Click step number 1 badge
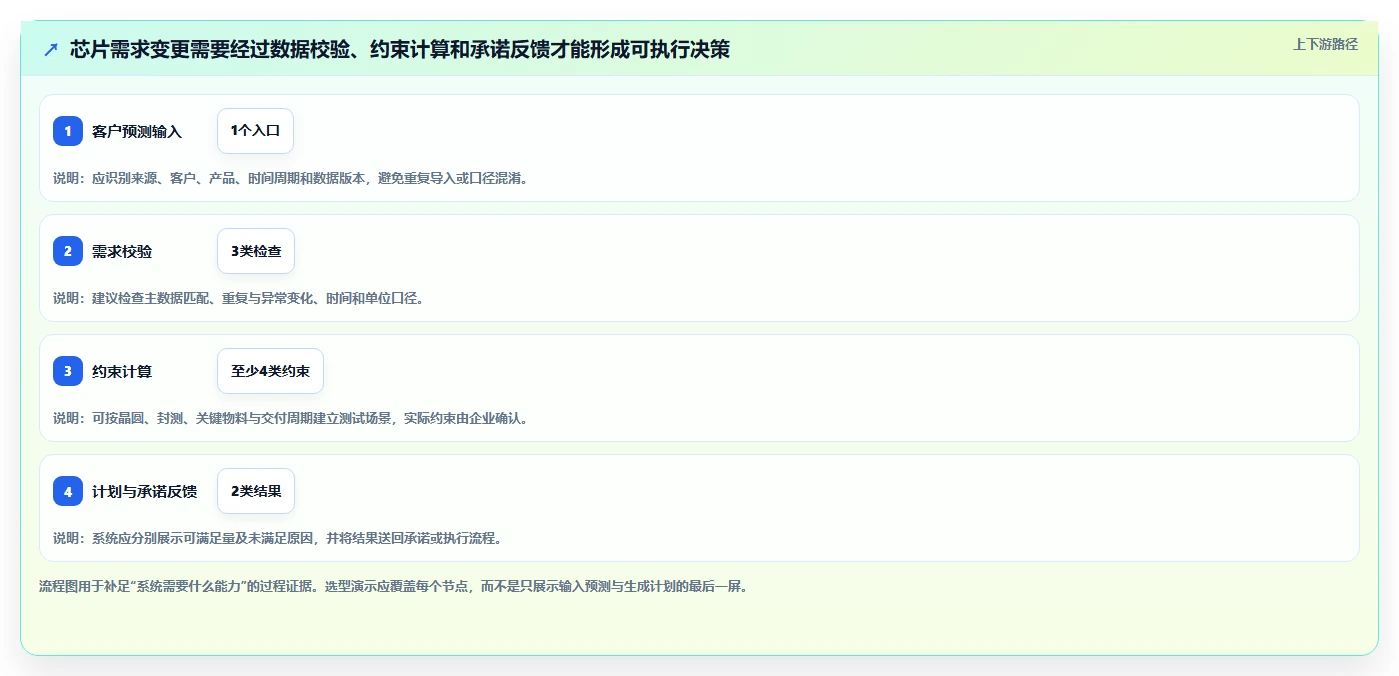The image size is (1399, 676). tap(68, 131)
